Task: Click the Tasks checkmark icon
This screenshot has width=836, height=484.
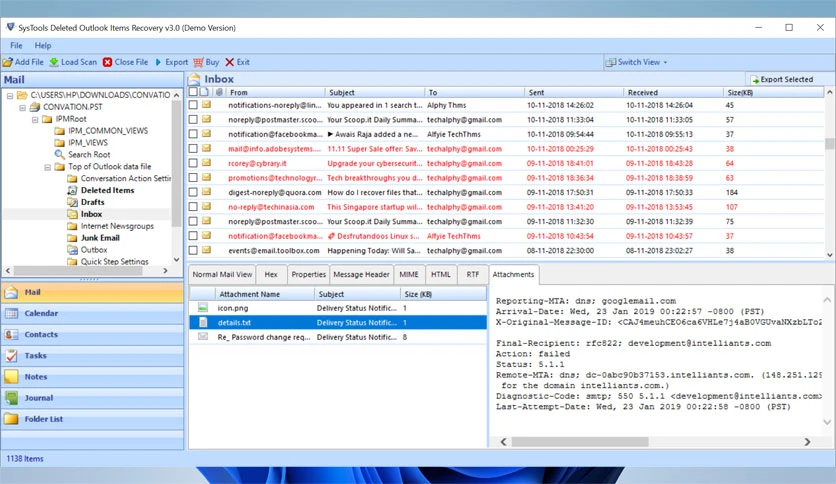Action: (11, 356)
